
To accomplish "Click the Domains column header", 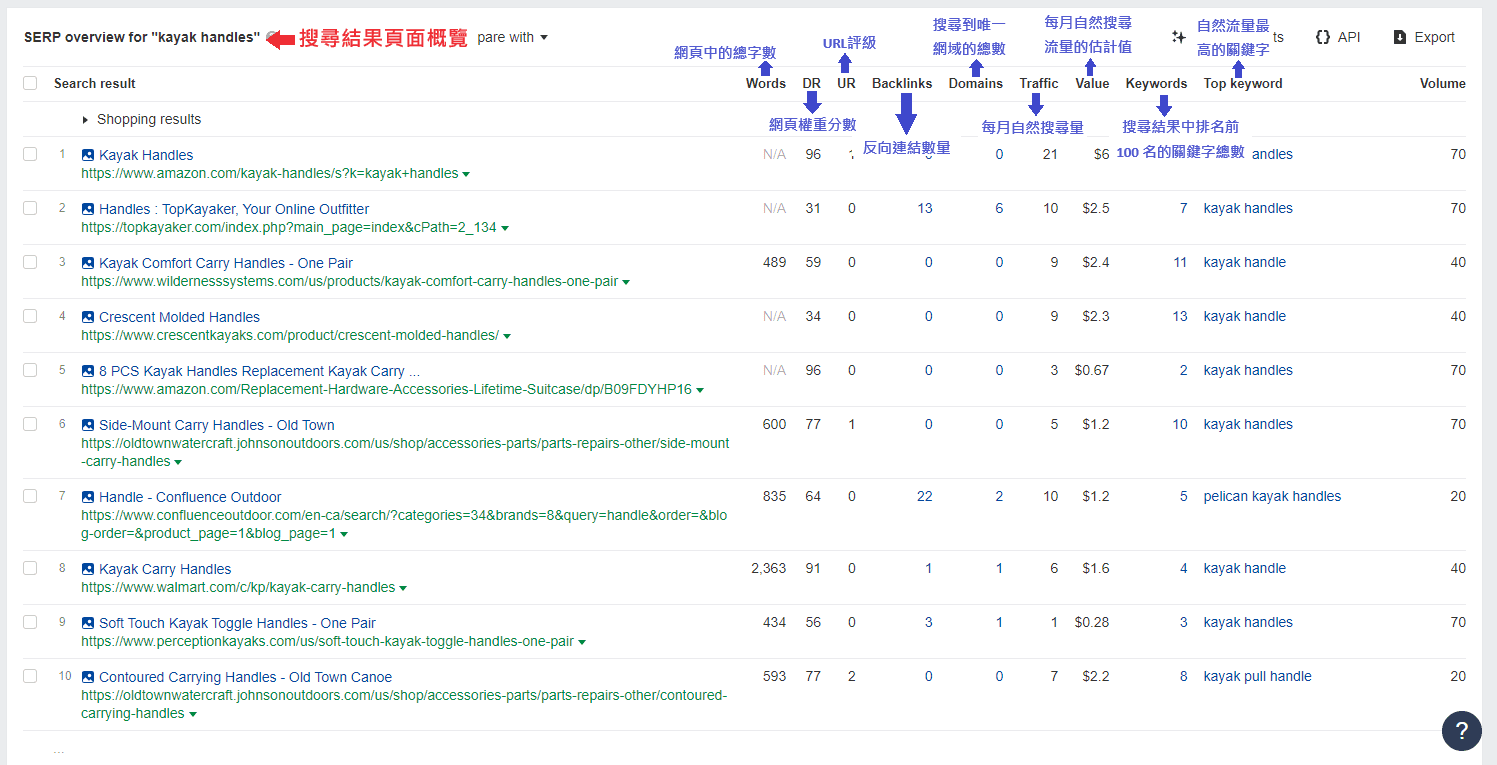I will pos(976,83).
